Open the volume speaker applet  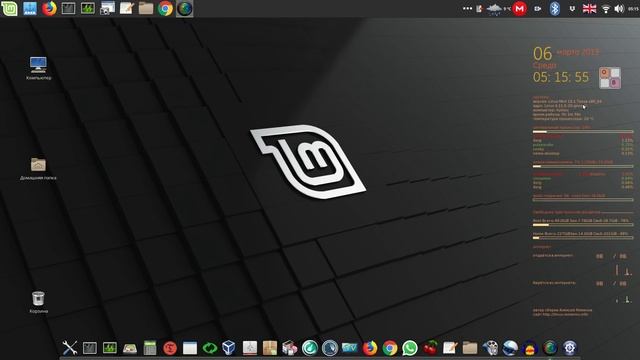click(619, 9)
